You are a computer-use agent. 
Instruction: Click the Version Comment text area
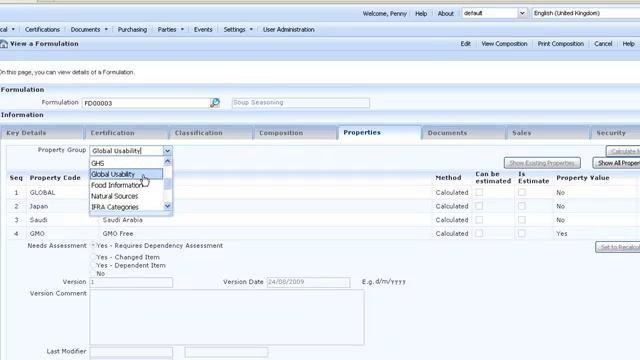coord(227,317)
